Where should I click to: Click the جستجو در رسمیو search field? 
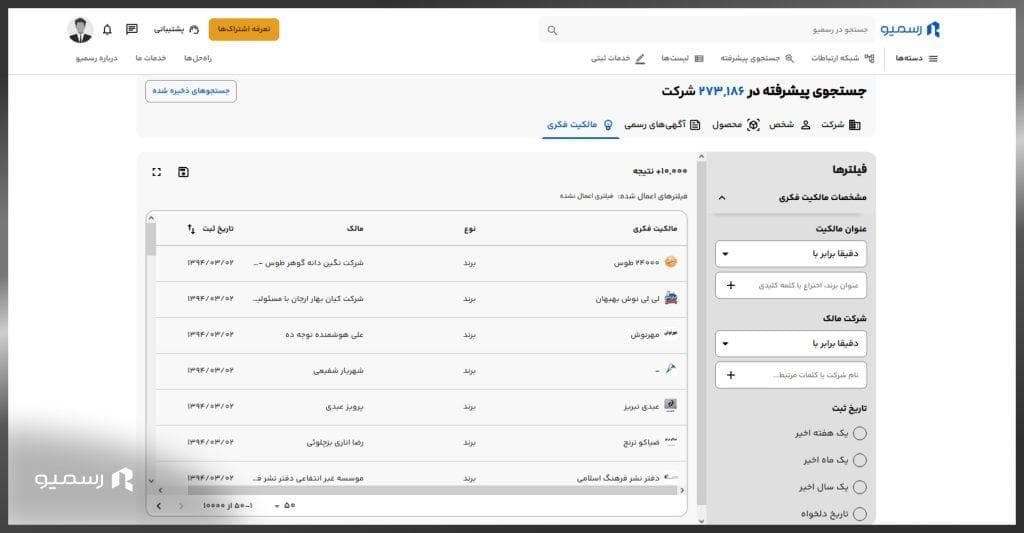point(707,30)
